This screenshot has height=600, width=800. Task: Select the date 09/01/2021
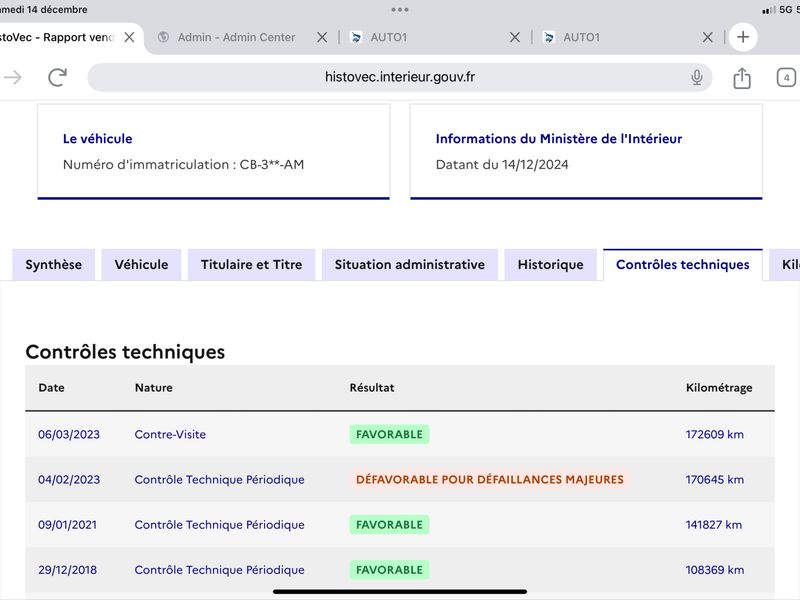click(x=67, y=525)
